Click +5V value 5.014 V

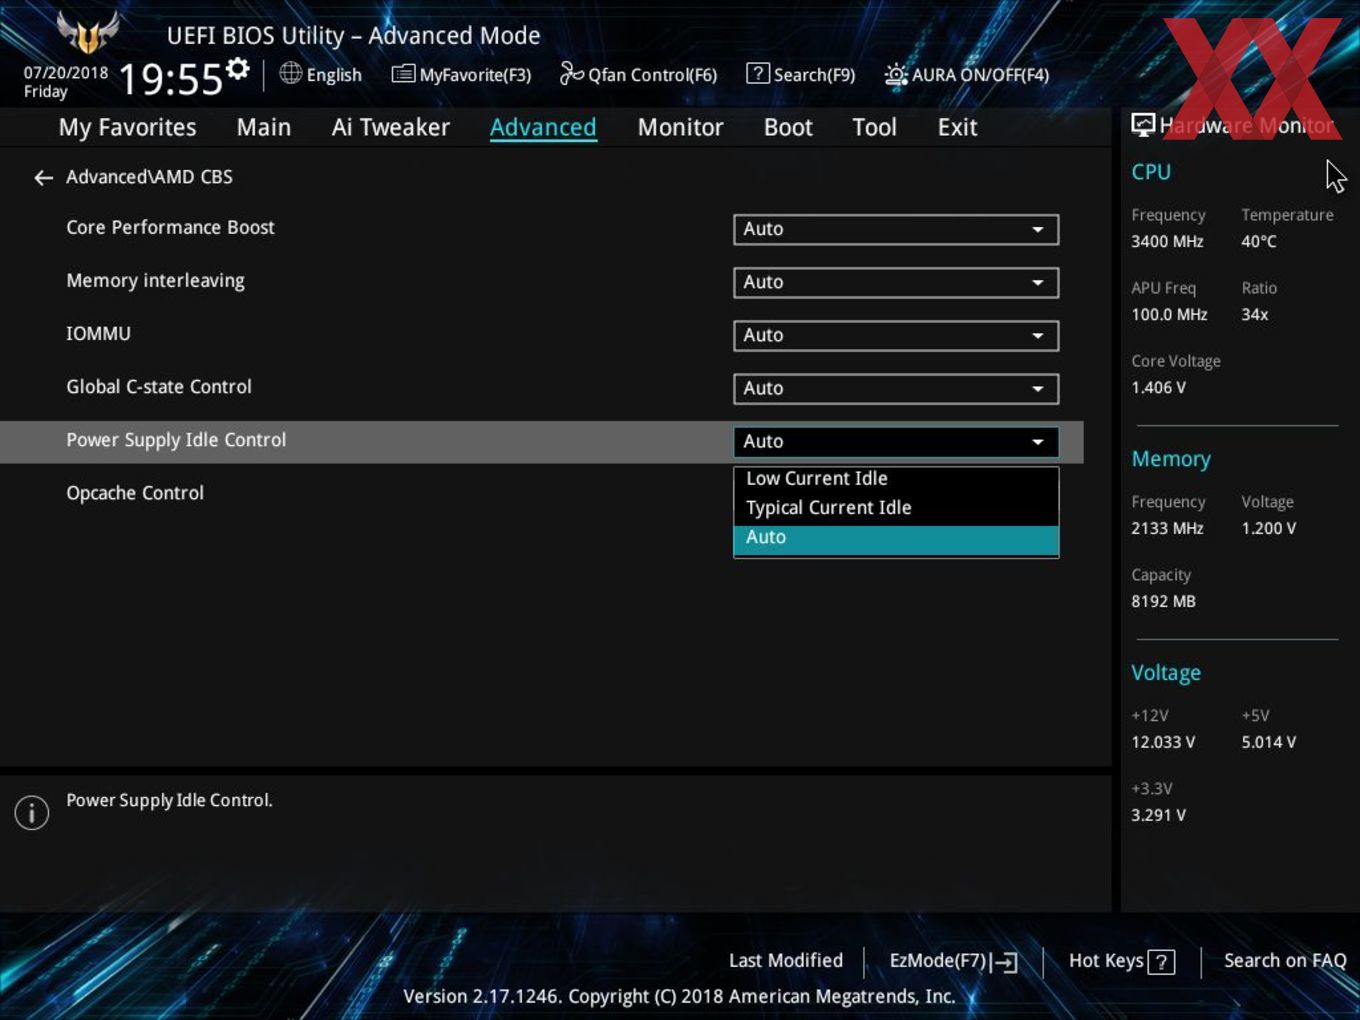pyautogui.click(x=1268, y=743)
